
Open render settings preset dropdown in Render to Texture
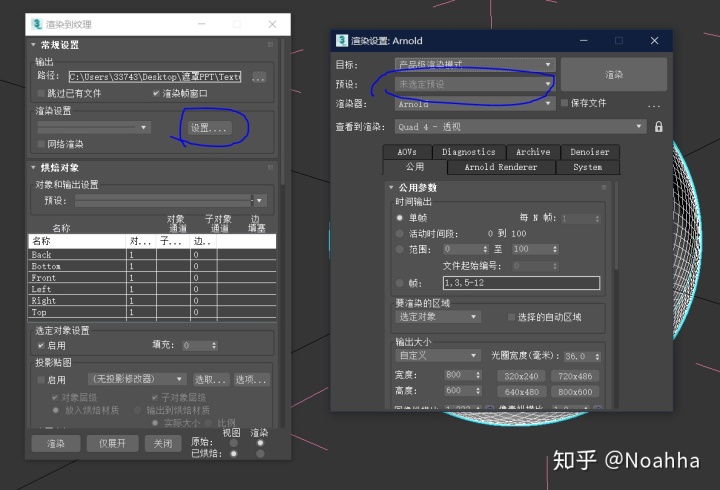94,127
